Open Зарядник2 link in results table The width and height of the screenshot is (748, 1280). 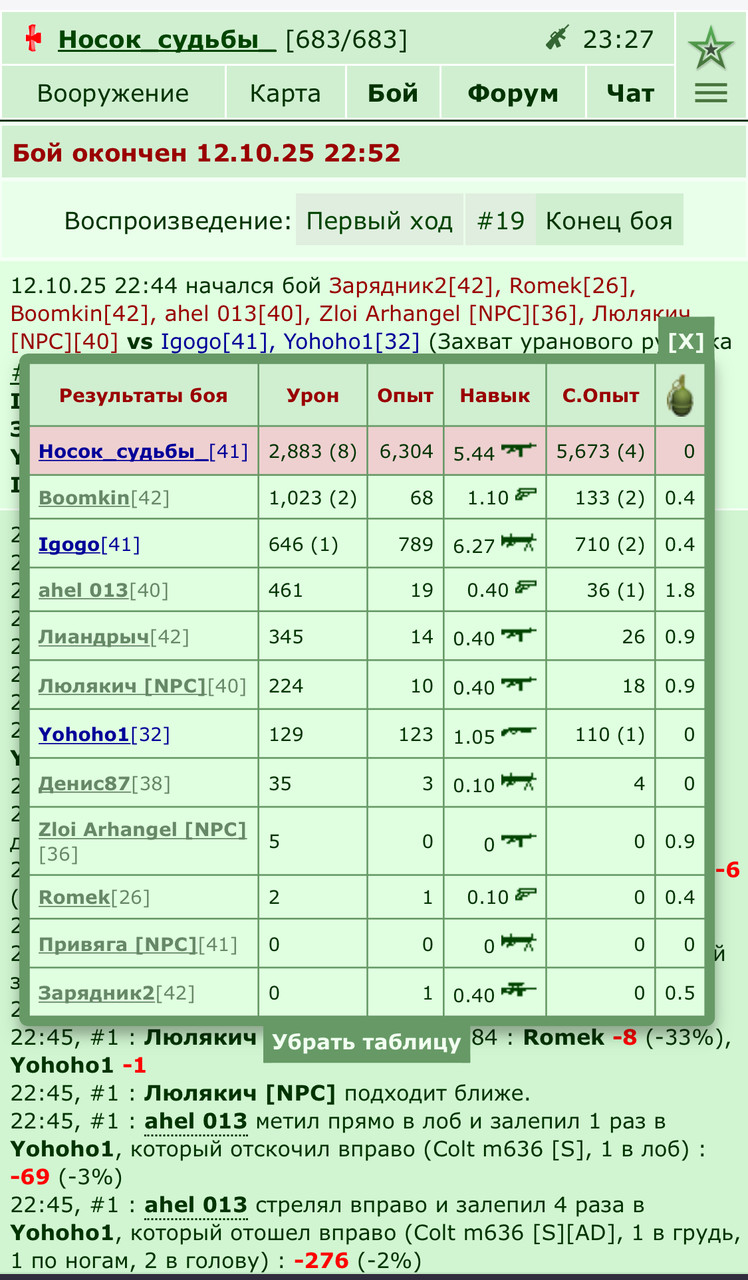tap(96, 993)
